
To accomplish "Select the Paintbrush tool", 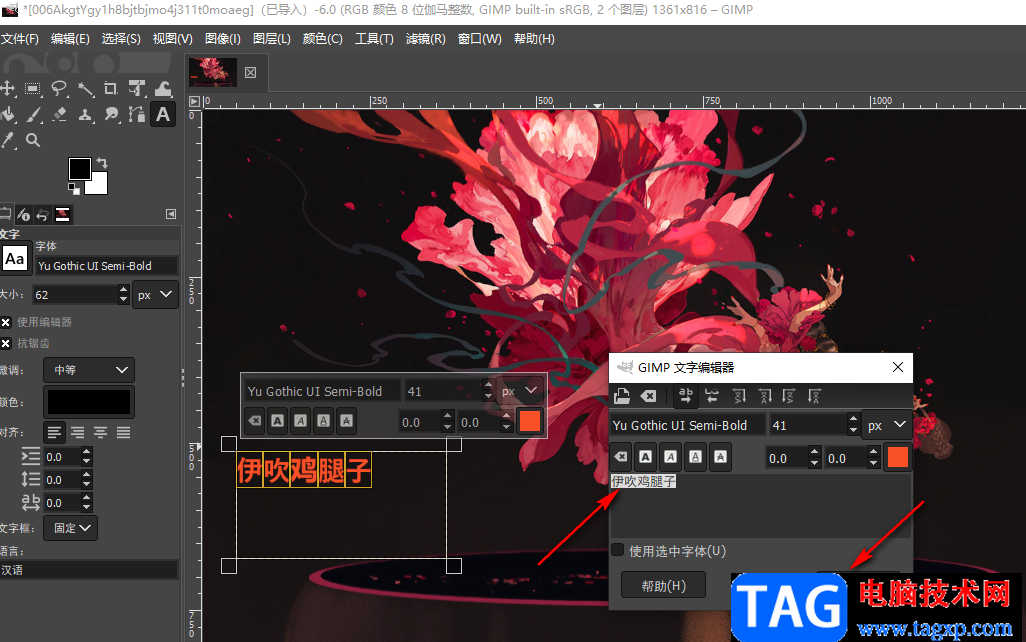I will [x=33, y=115].
